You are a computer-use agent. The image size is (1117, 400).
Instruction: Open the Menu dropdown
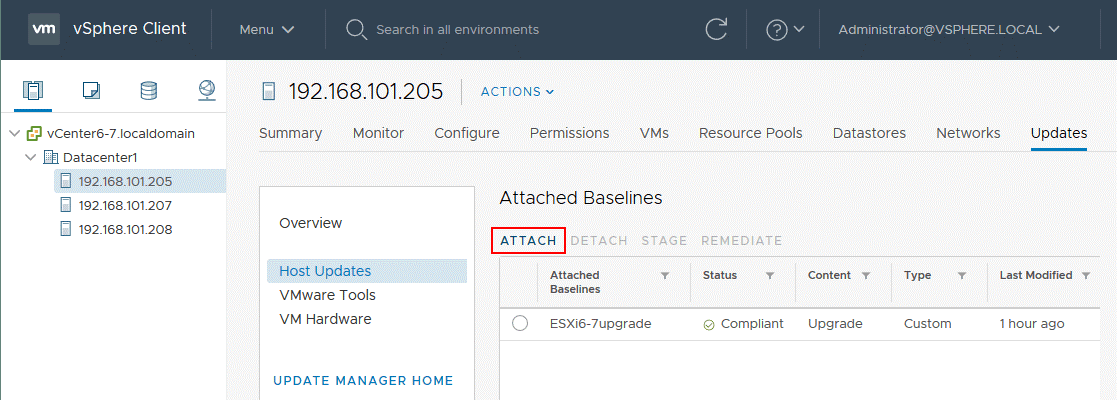tap(266, 30)
